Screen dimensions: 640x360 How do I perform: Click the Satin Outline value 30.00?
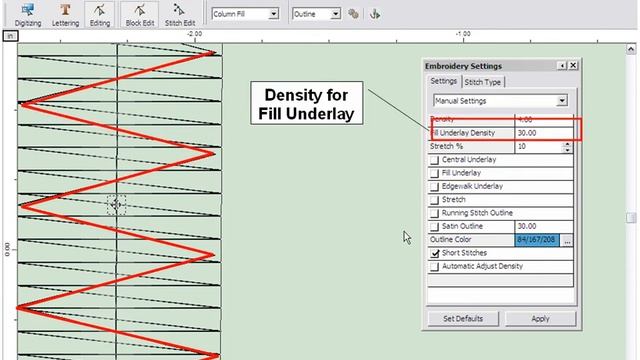(x=544, y=226)
